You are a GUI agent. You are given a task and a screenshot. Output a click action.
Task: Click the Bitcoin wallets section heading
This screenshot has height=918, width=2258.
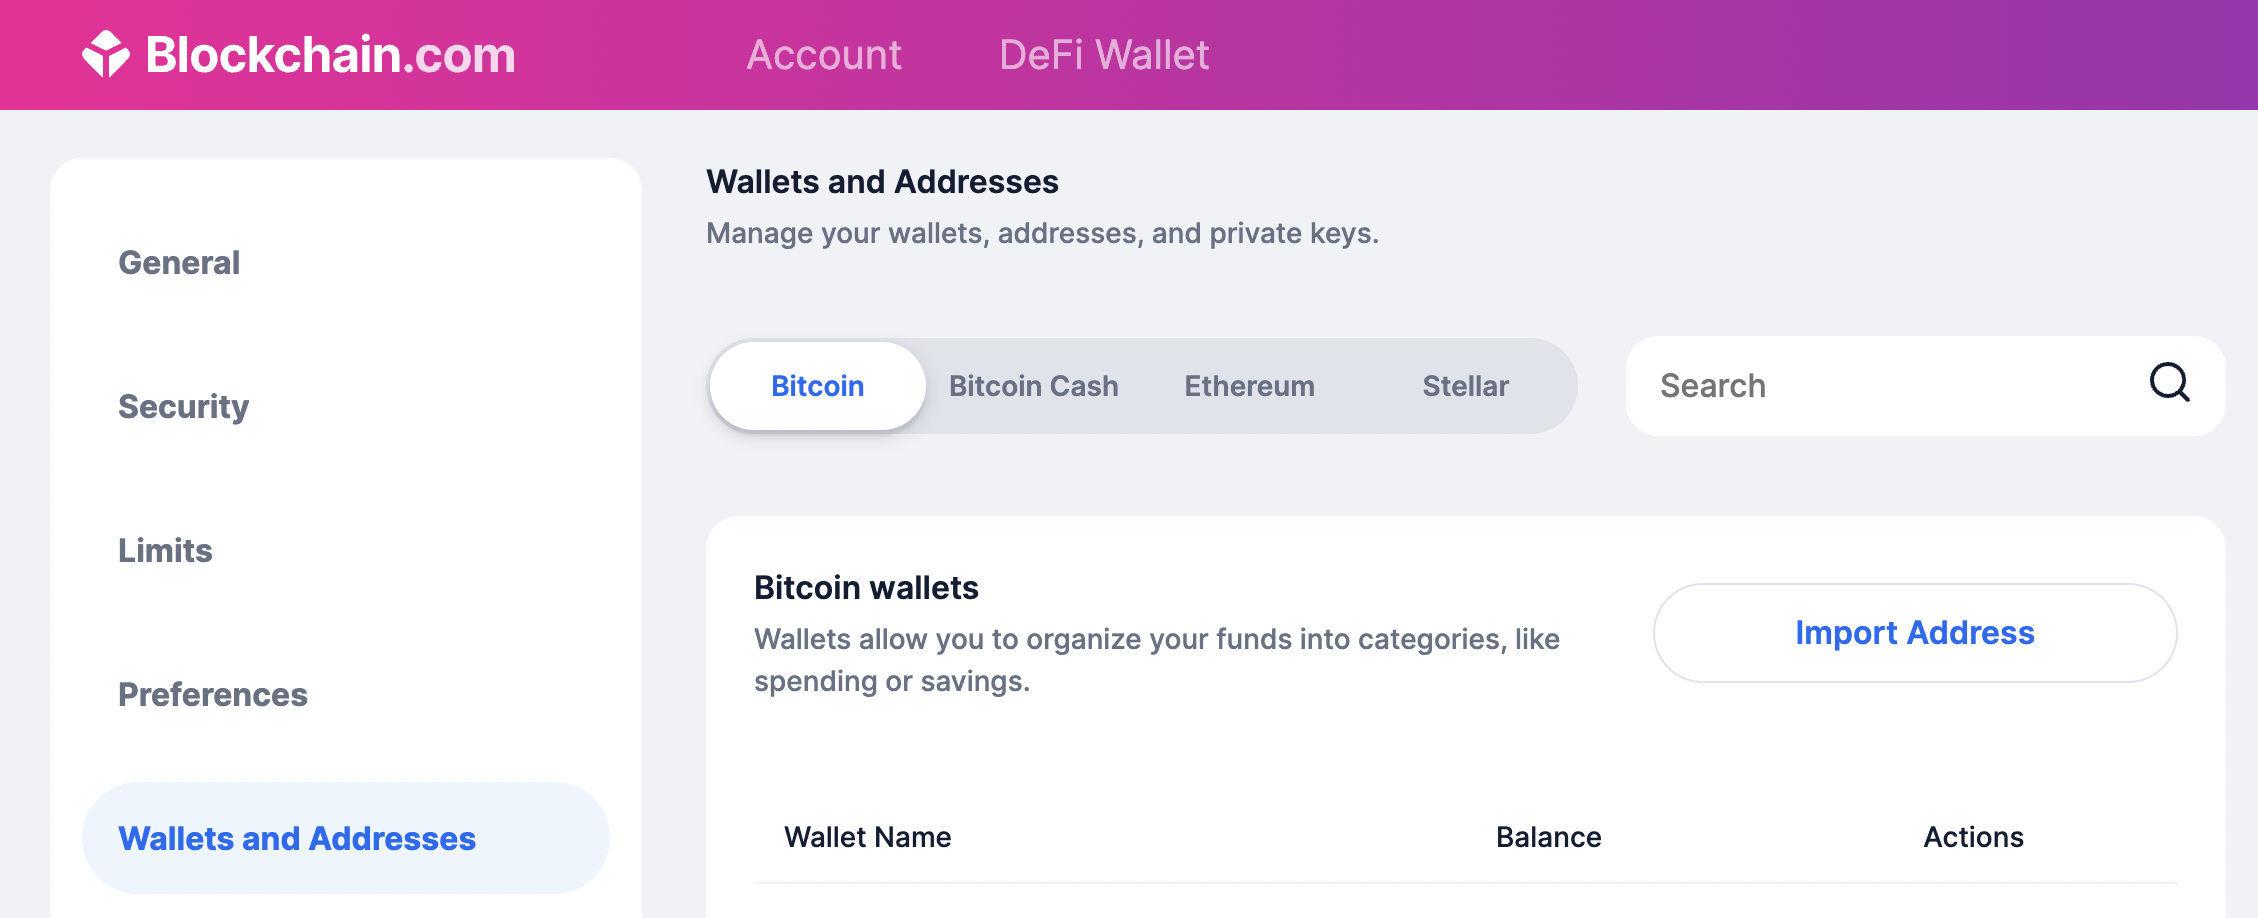[x=866, y=588]
